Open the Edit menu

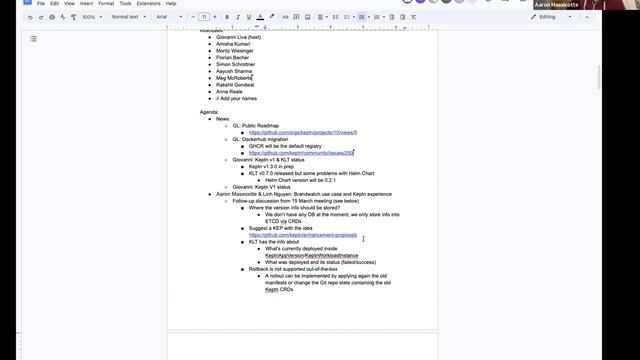pos(54,3)
